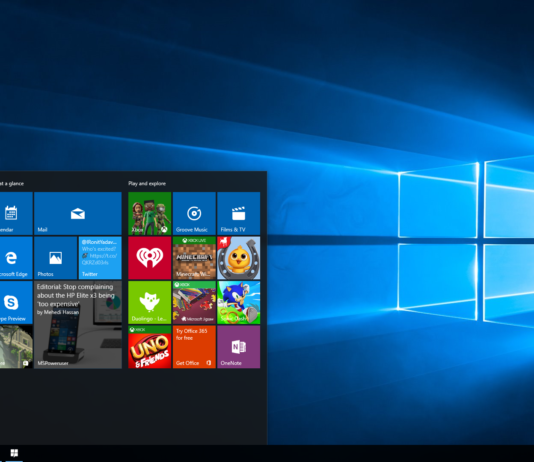This screenshot has height=462, width=534.
Task: Launch Sonic Dash tile
Action: (238, 302)
